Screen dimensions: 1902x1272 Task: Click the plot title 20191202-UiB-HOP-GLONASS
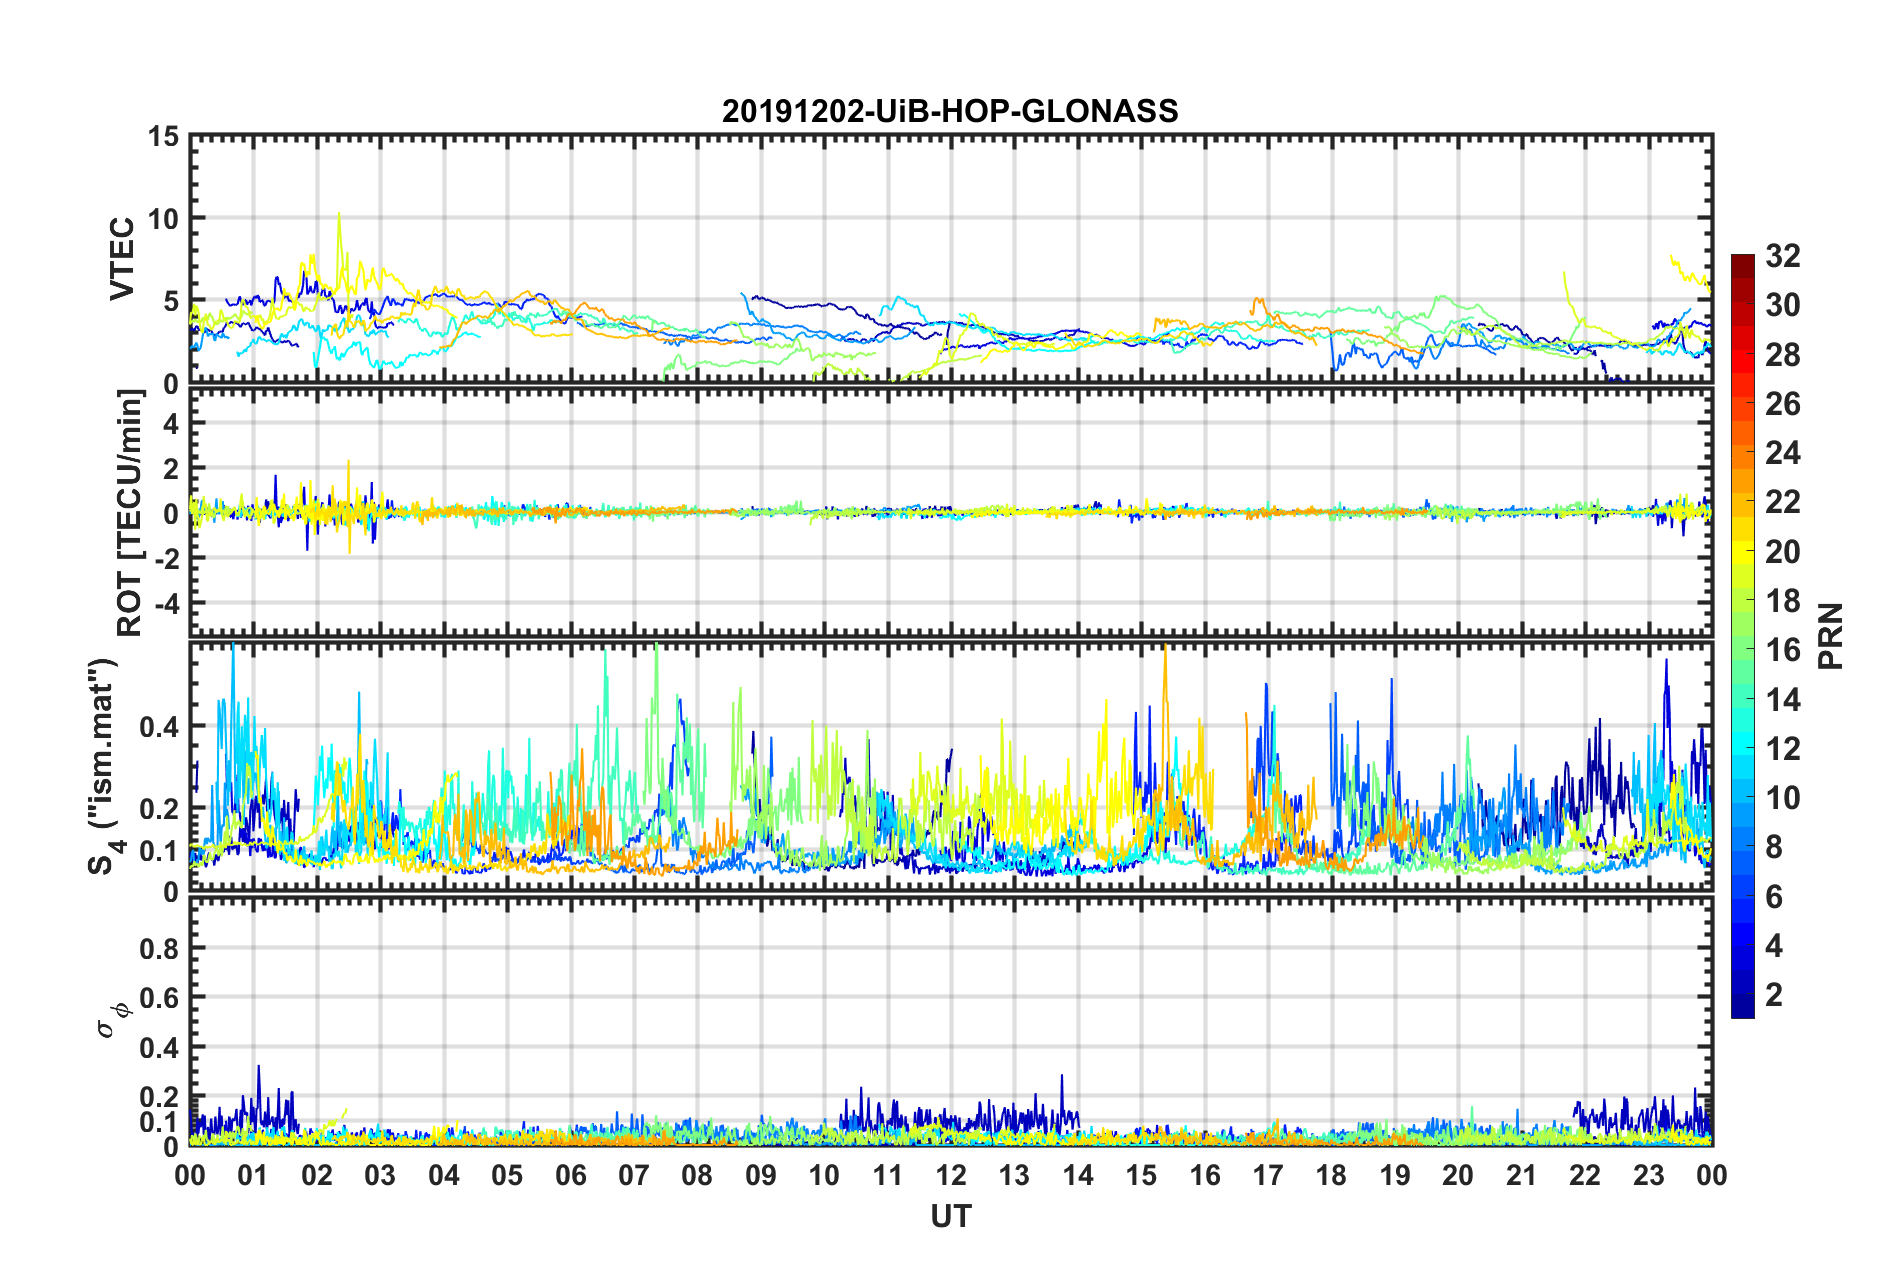coord(950,111)
